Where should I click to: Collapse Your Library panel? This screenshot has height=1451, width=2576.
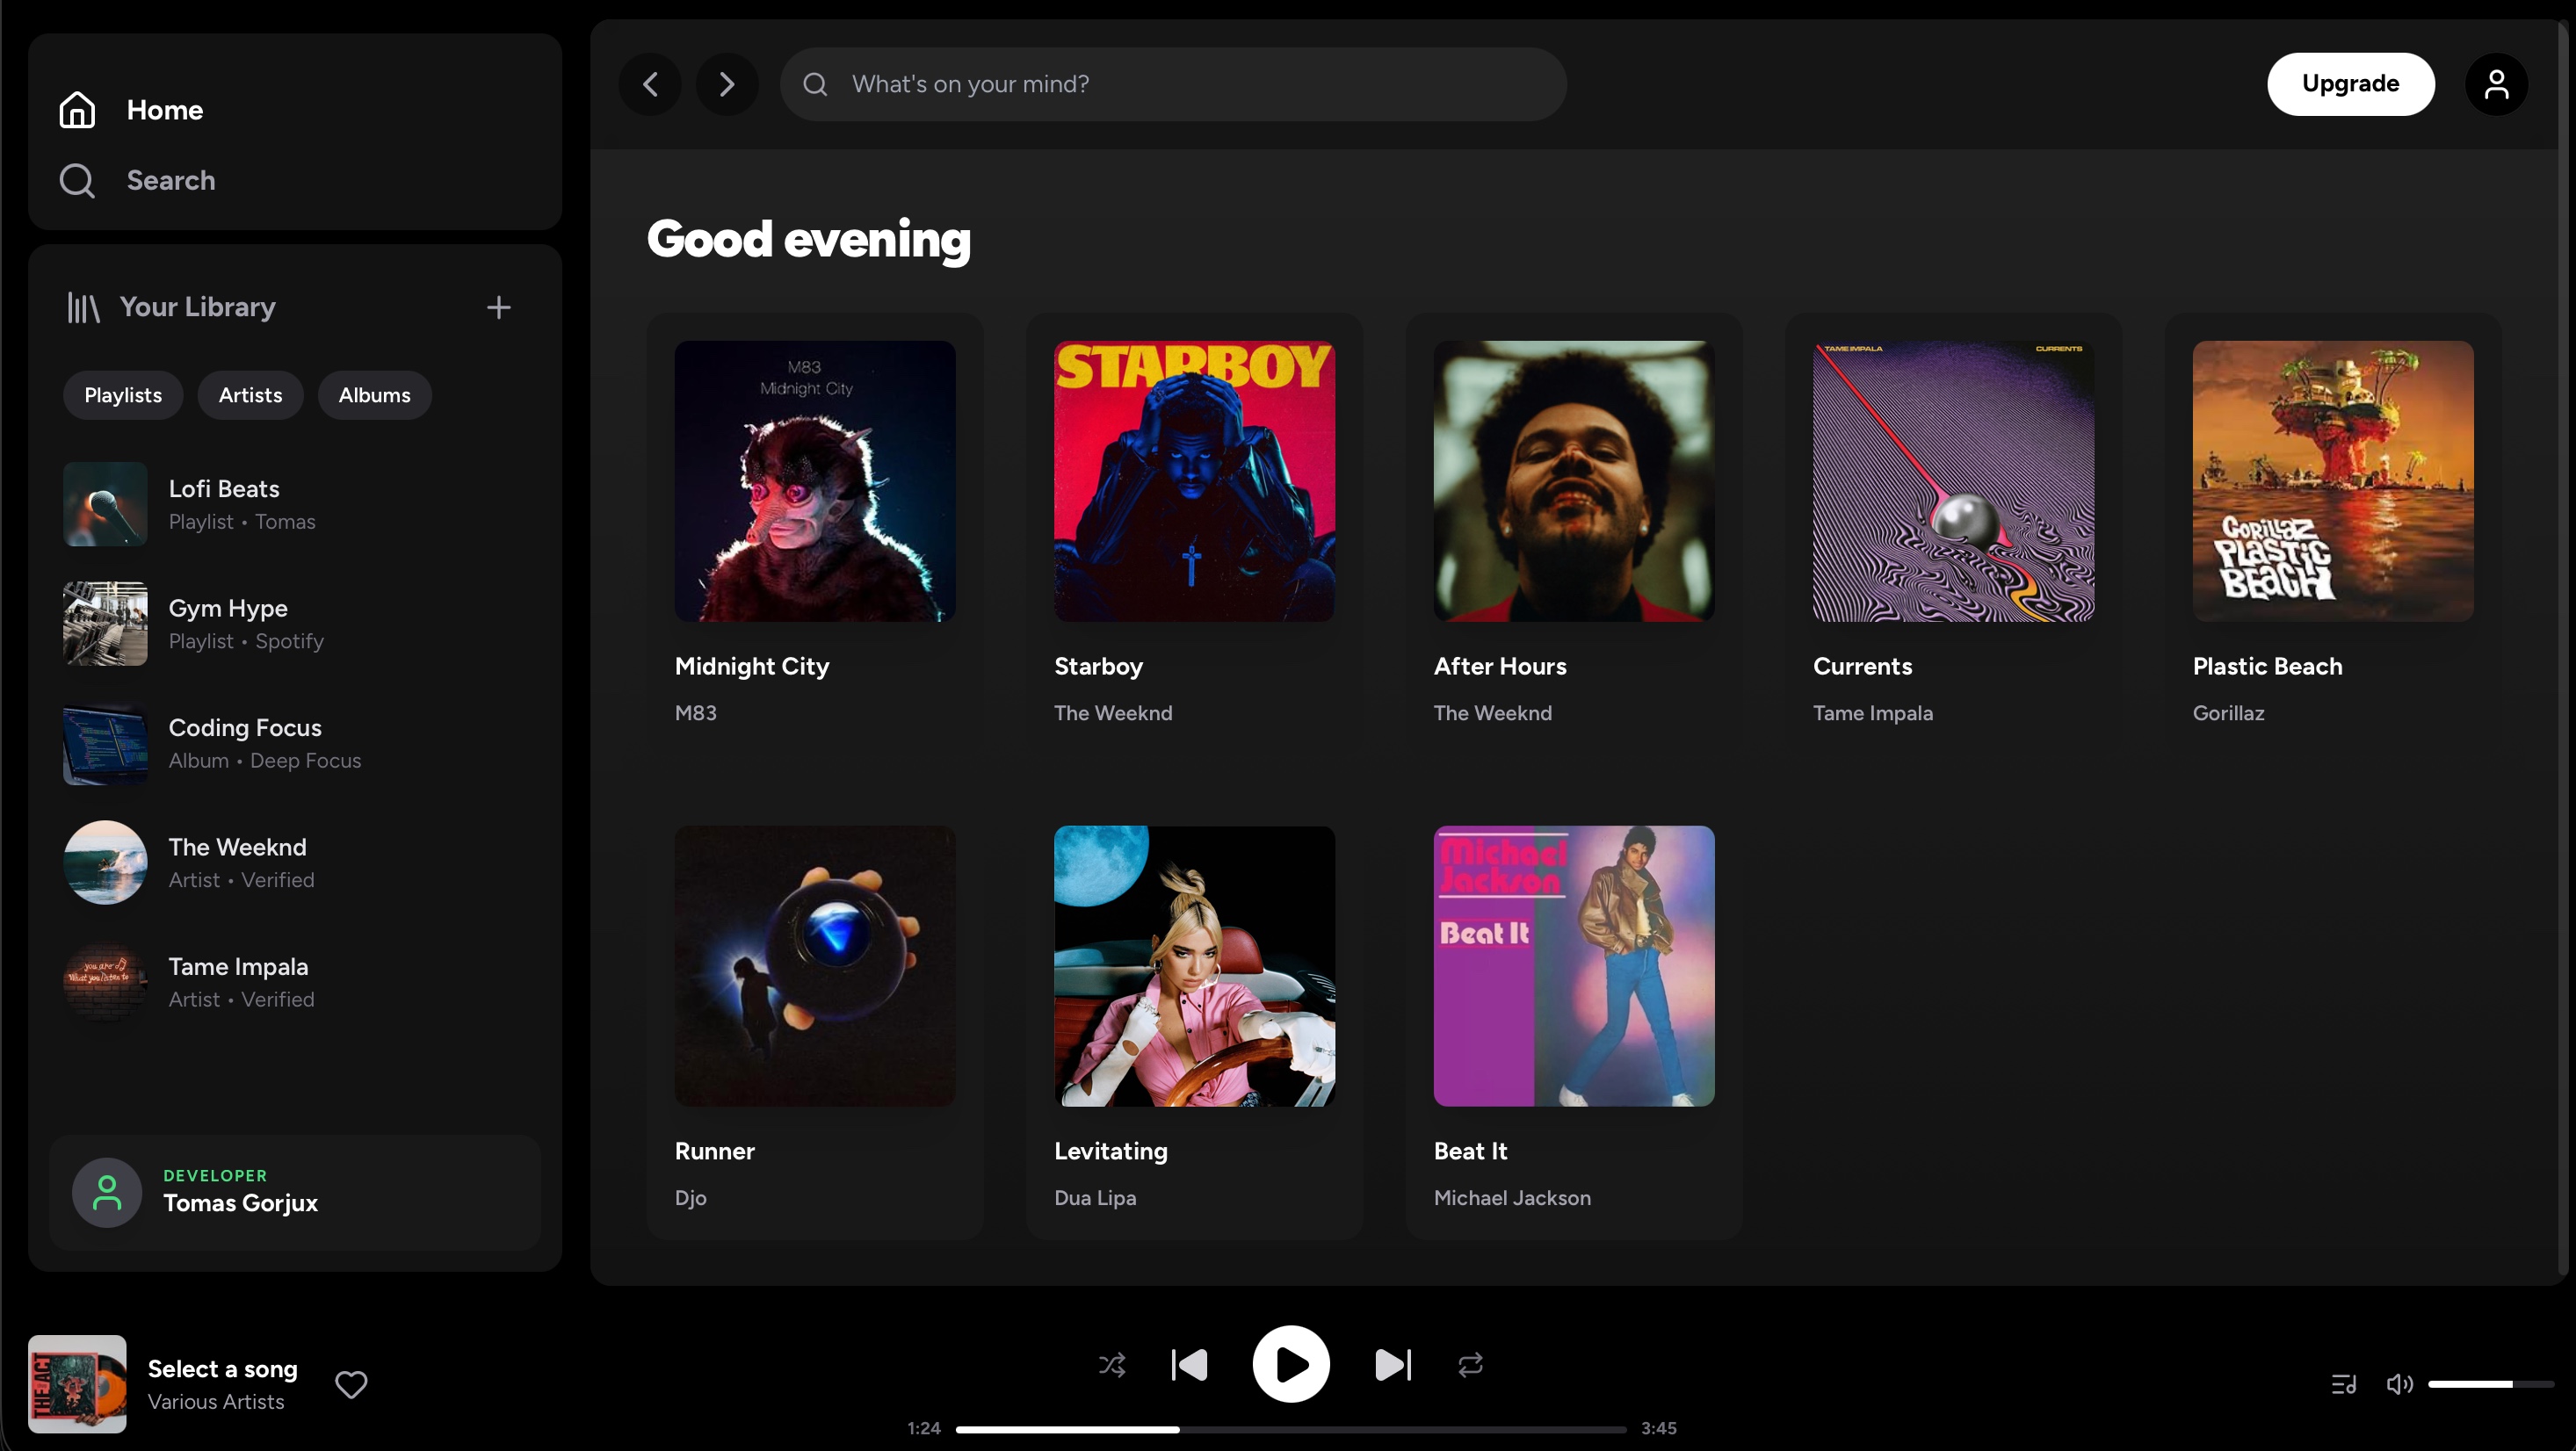point(83,307)
